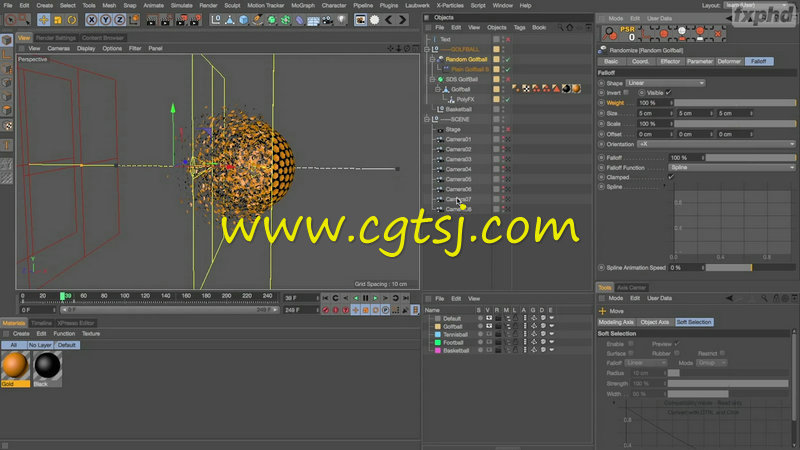The height and width of the screenshot is (450, 800).
Task: Click the live selection arrow tool
Action: (11, 20)
